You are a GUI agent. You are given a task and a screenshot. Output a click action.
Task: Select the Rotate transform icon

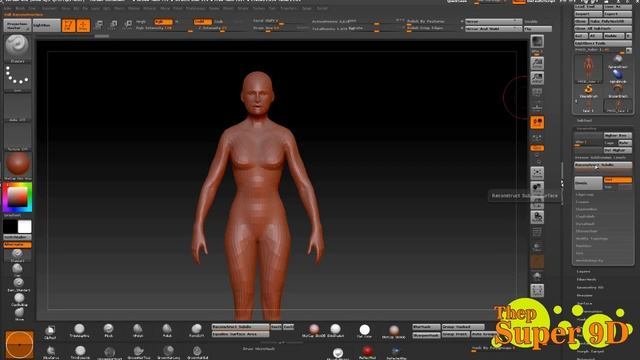128,25
